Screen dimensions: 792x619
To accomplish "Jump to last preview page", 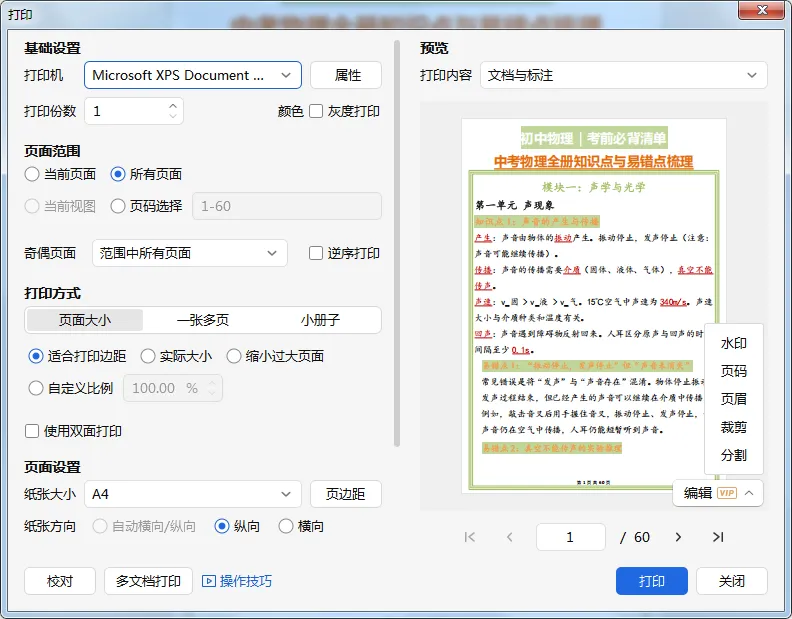I will (x=718, y=537).
